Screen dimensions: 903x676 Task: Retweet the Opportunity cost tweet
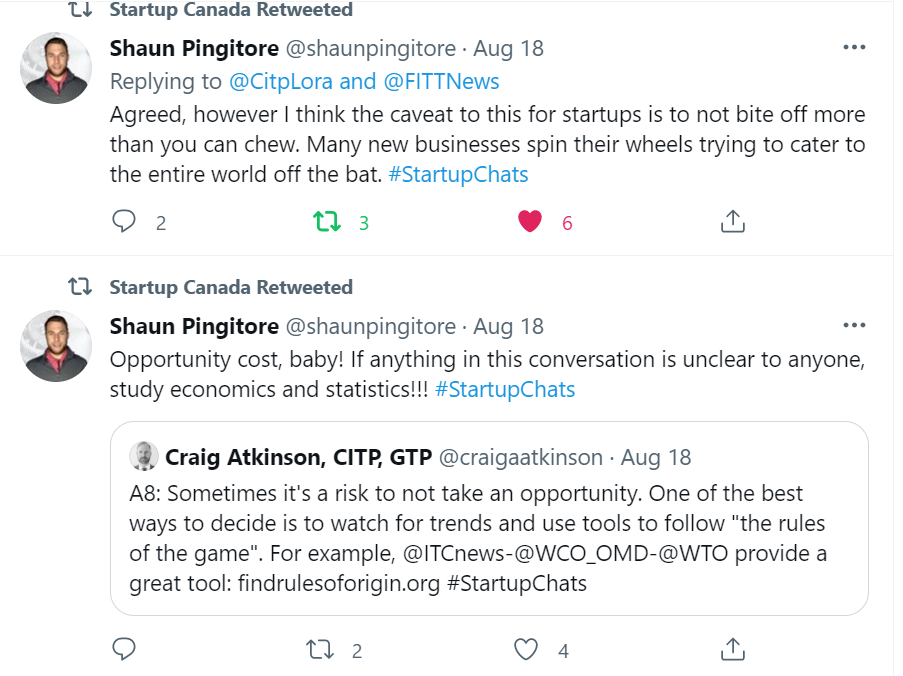(320, 650)
